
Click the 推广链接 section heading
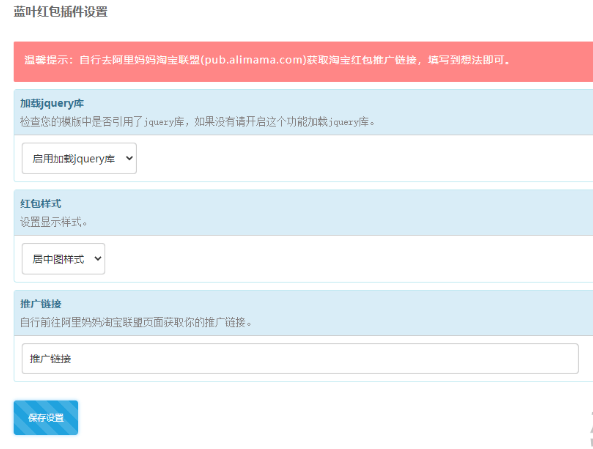point(40,304)
